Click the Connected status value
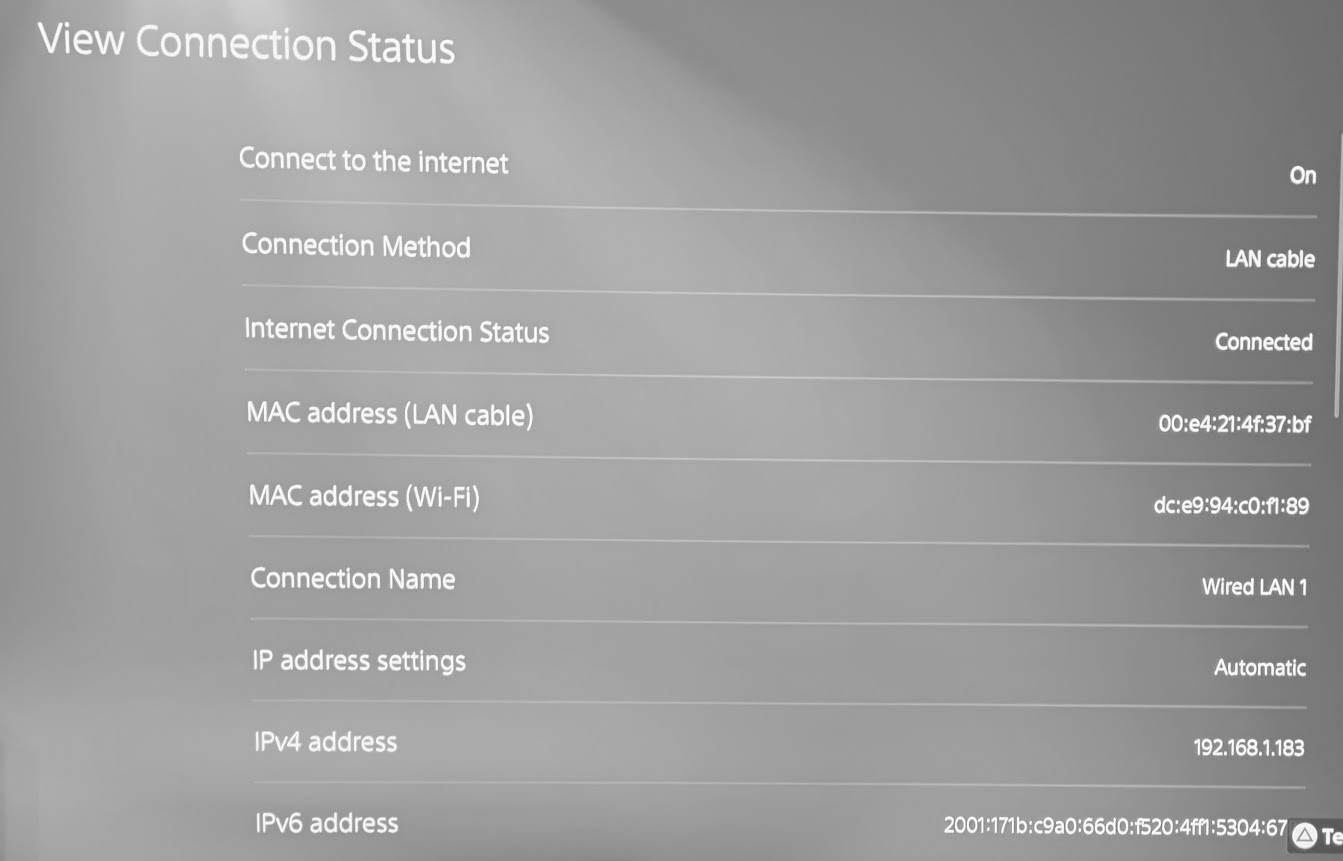This screenshot has height=861, width=1343. 1263,342
